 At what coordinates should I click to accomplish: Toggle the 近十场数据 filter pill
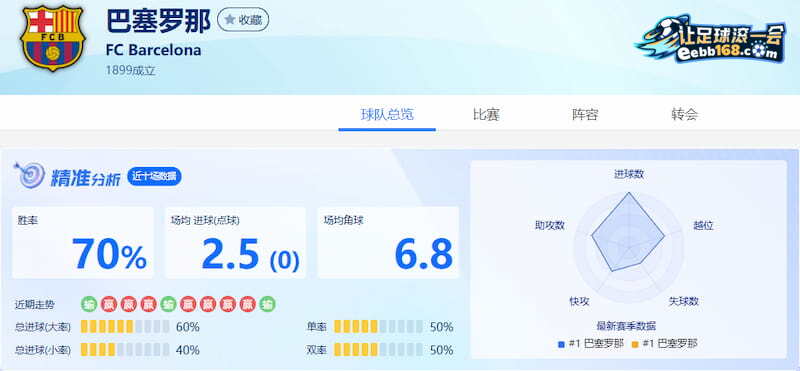pos(154,177)
